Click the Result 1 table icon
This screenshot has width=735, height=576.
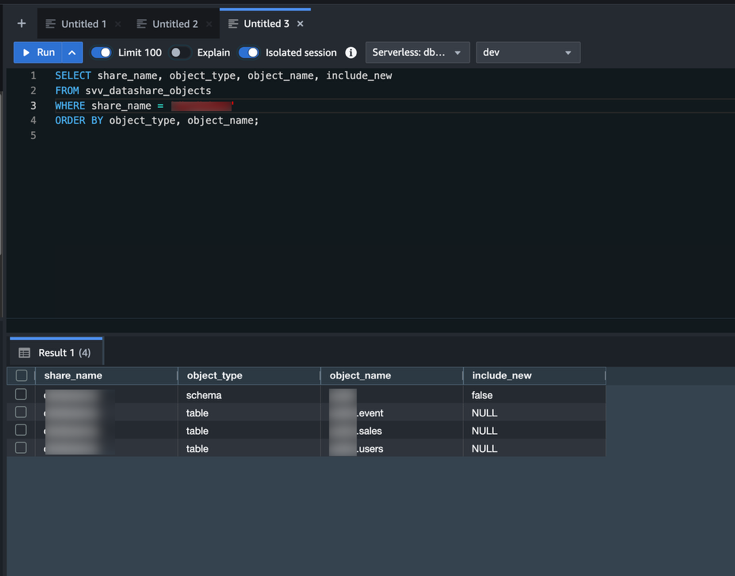point(24,352)
